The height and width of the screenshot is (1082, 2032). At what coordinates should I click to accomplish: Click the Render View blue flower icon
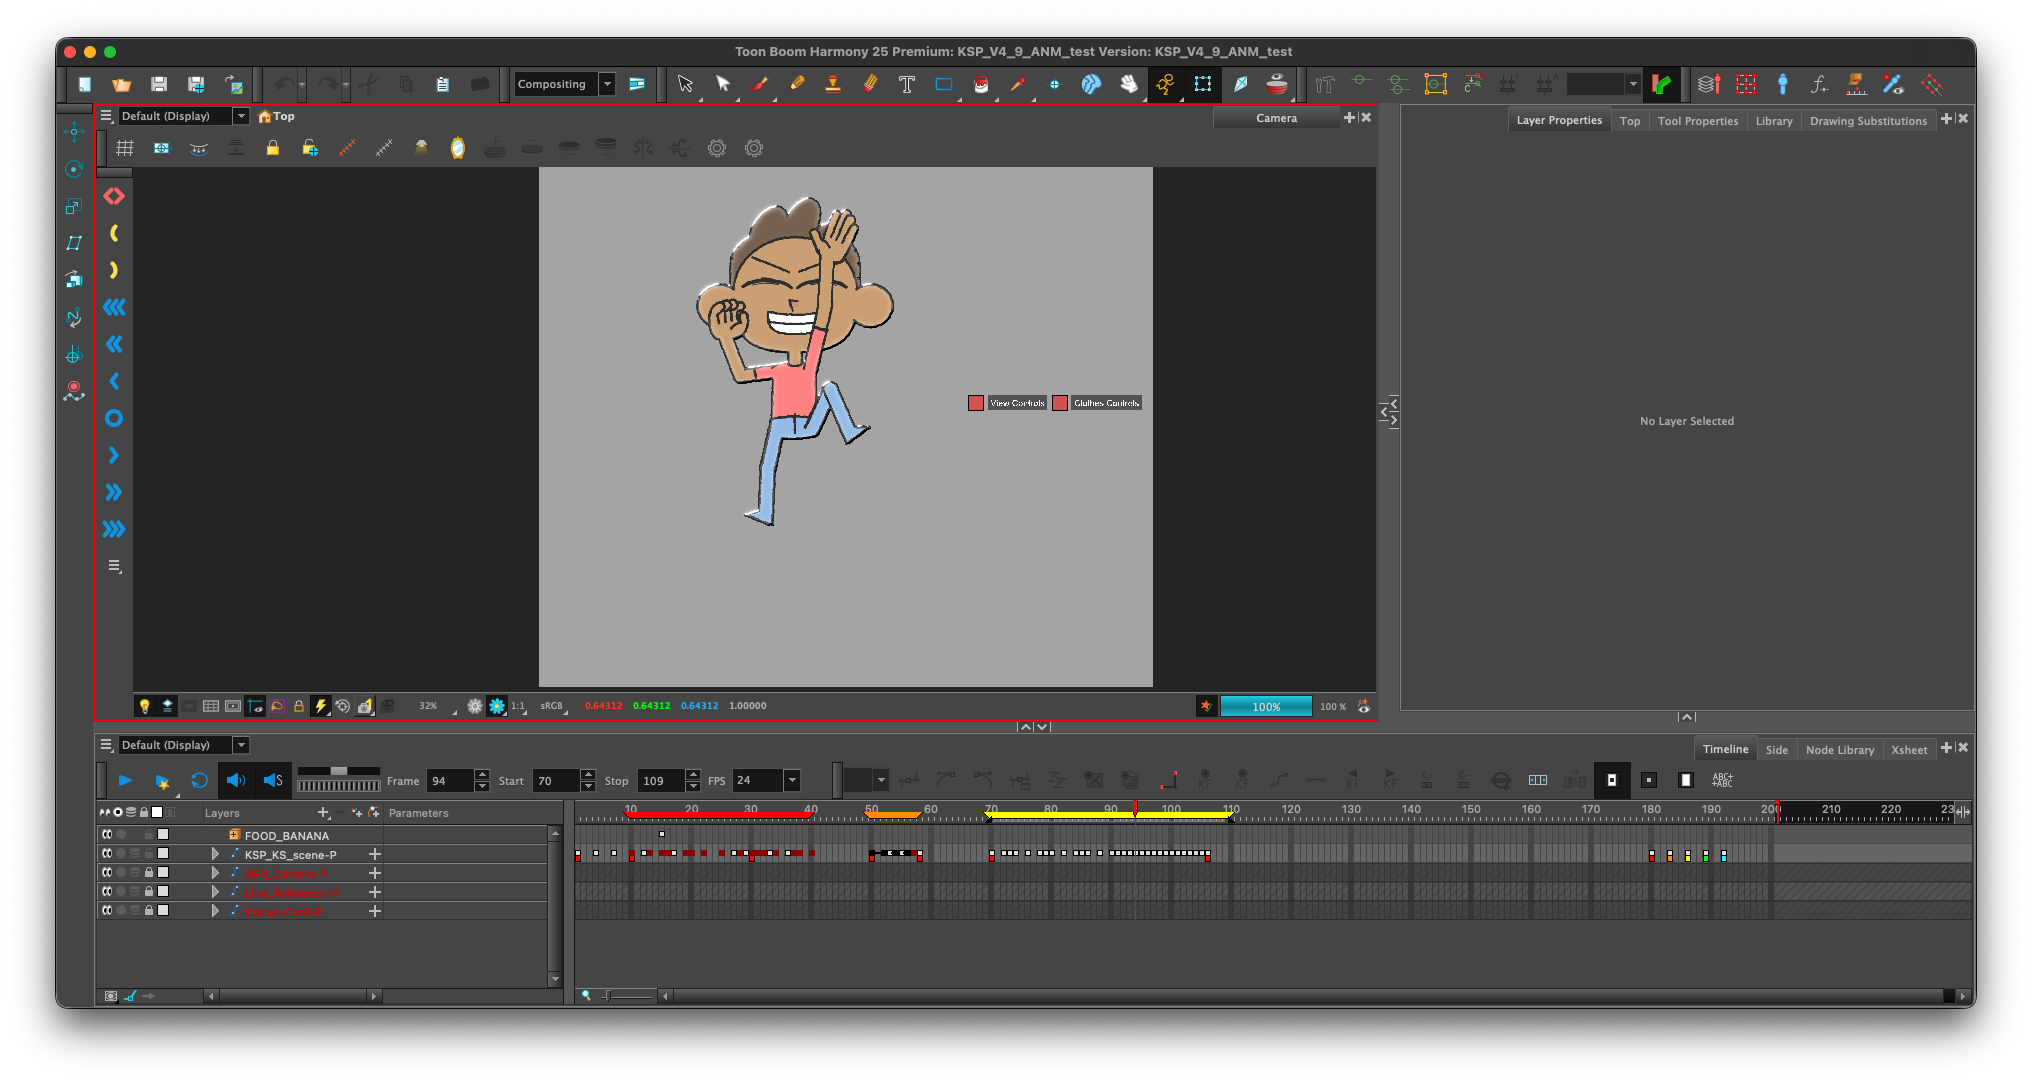pos(497,705)
